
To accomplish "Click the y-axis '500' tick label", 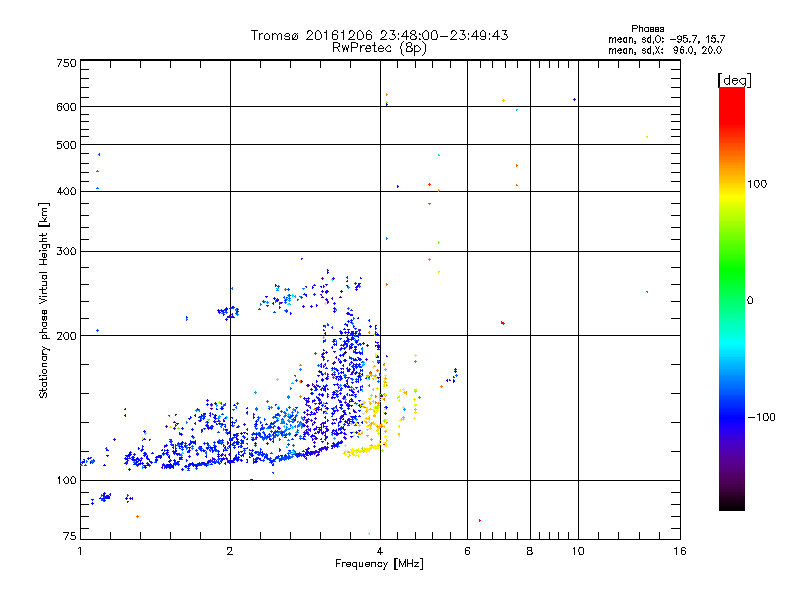I will (66, 145).
